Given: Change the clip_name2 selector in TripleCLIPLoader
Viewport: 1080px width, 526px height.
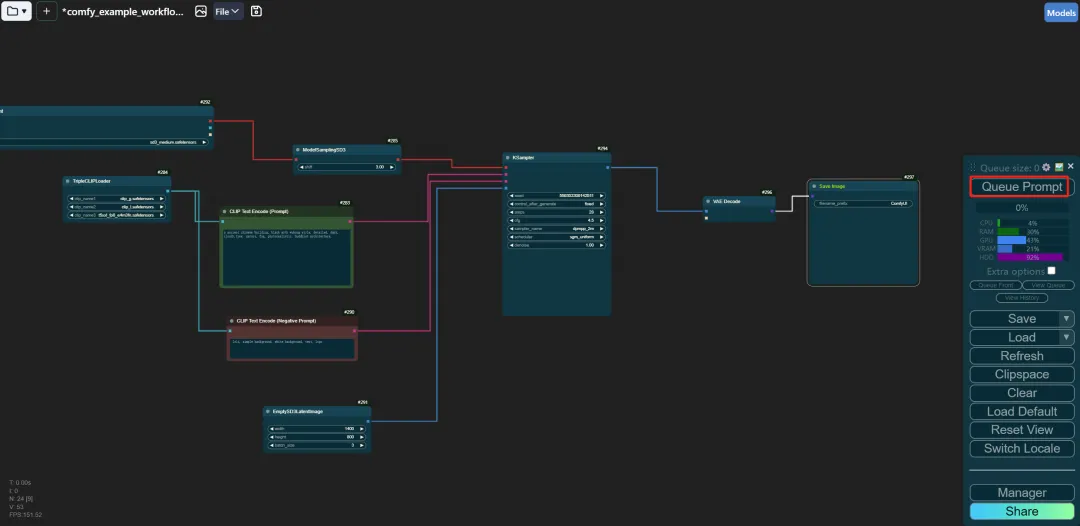Looking at the screenshot, I should (x=116, y=207).
